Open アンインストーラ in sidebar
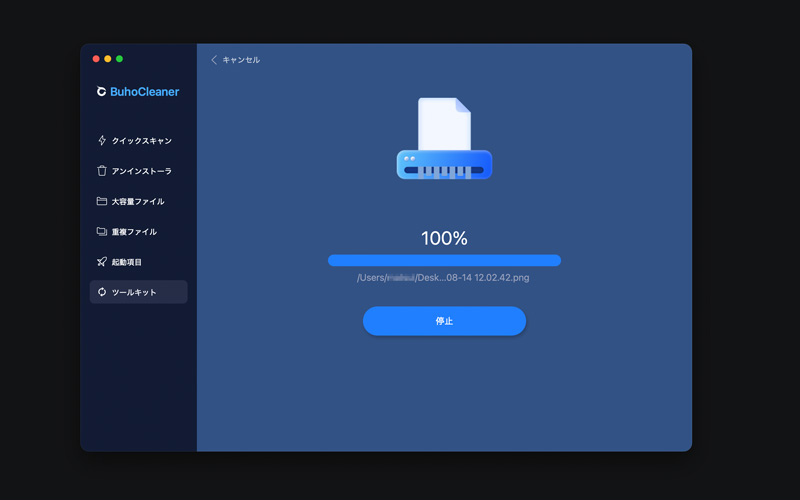Image resolution: width=800 pixels, height=500 pixels. 139,171
